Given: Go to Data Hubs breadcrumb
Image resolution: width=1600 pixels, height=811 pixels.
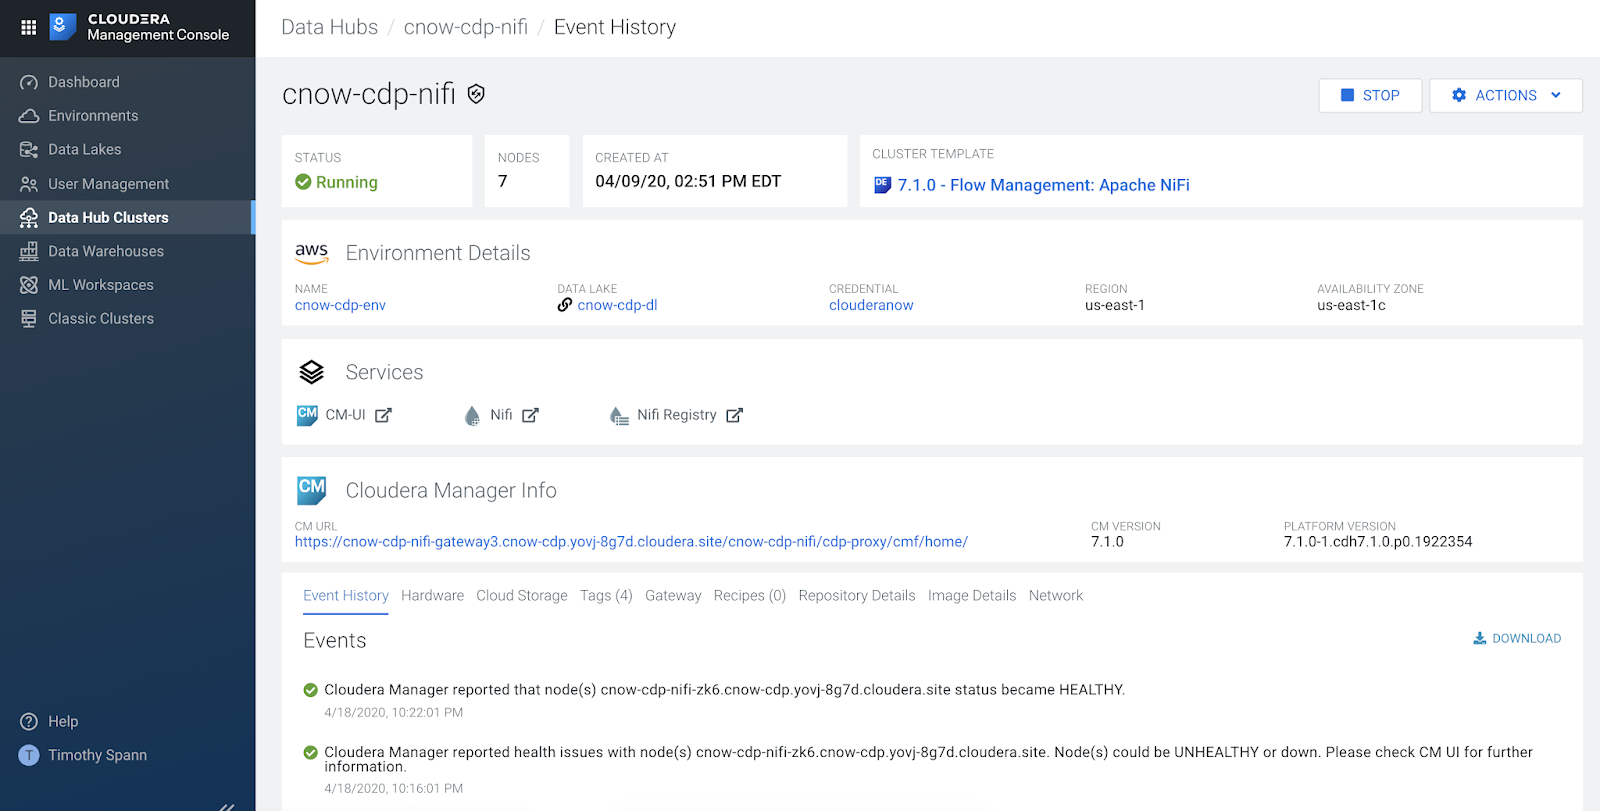Looking at the screenshot, I should [329, 27].
